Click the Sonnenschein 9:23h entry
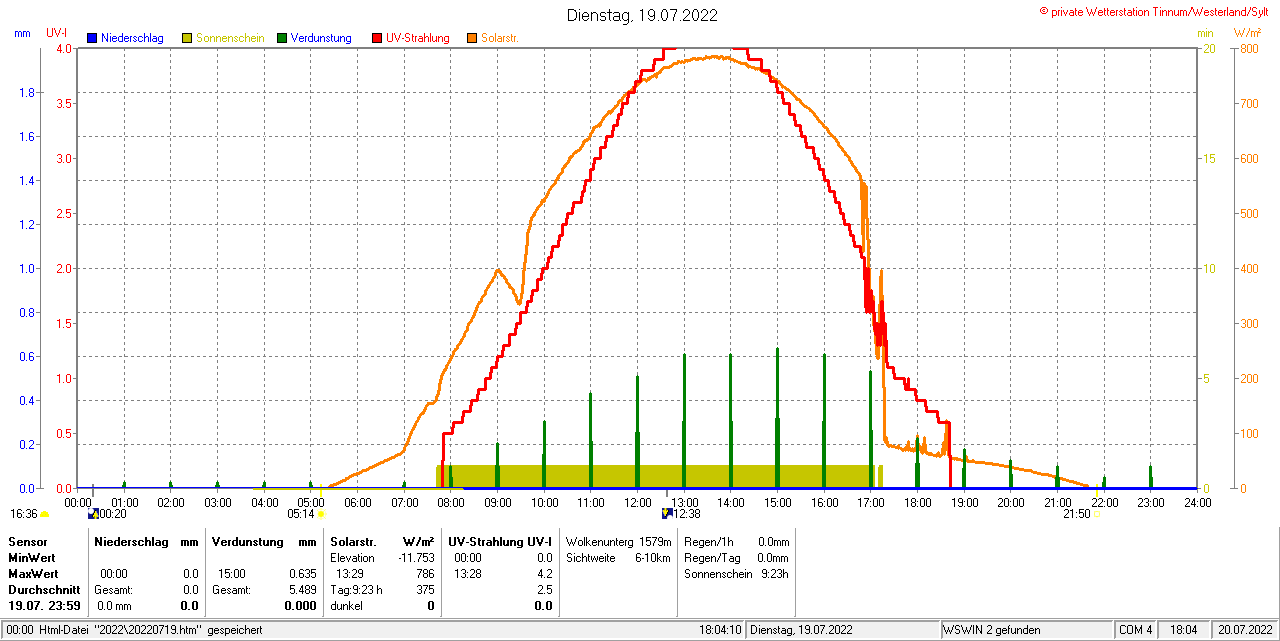 click(x=736, y=573)
